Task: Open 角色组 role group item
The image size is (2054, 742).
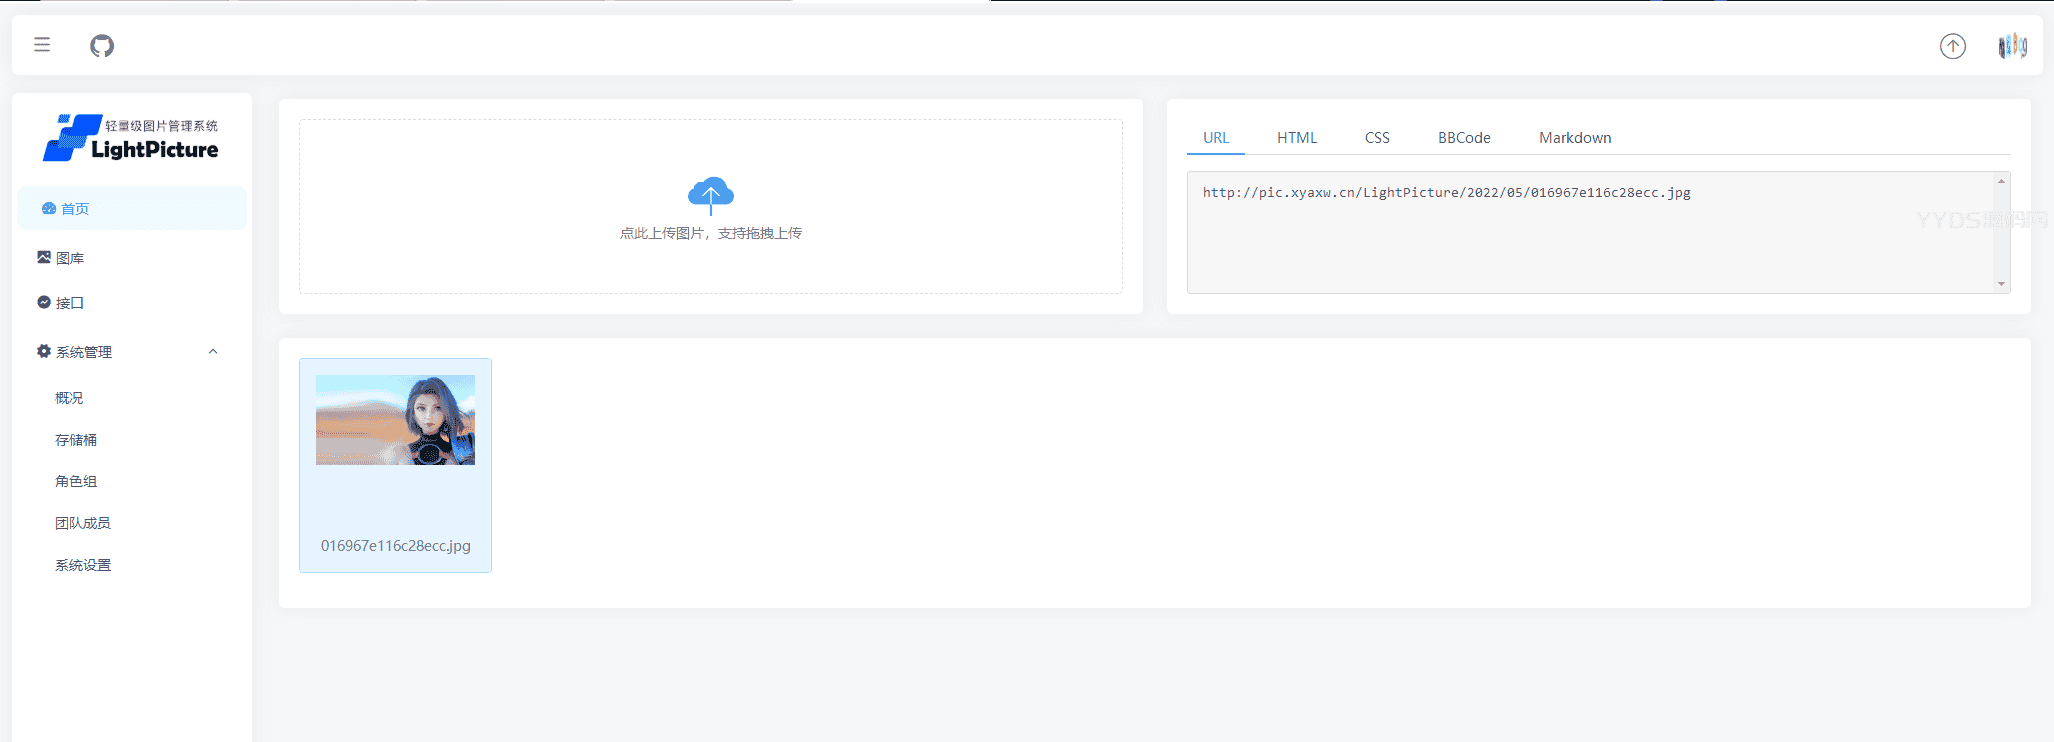Action: tap(76, 481)
